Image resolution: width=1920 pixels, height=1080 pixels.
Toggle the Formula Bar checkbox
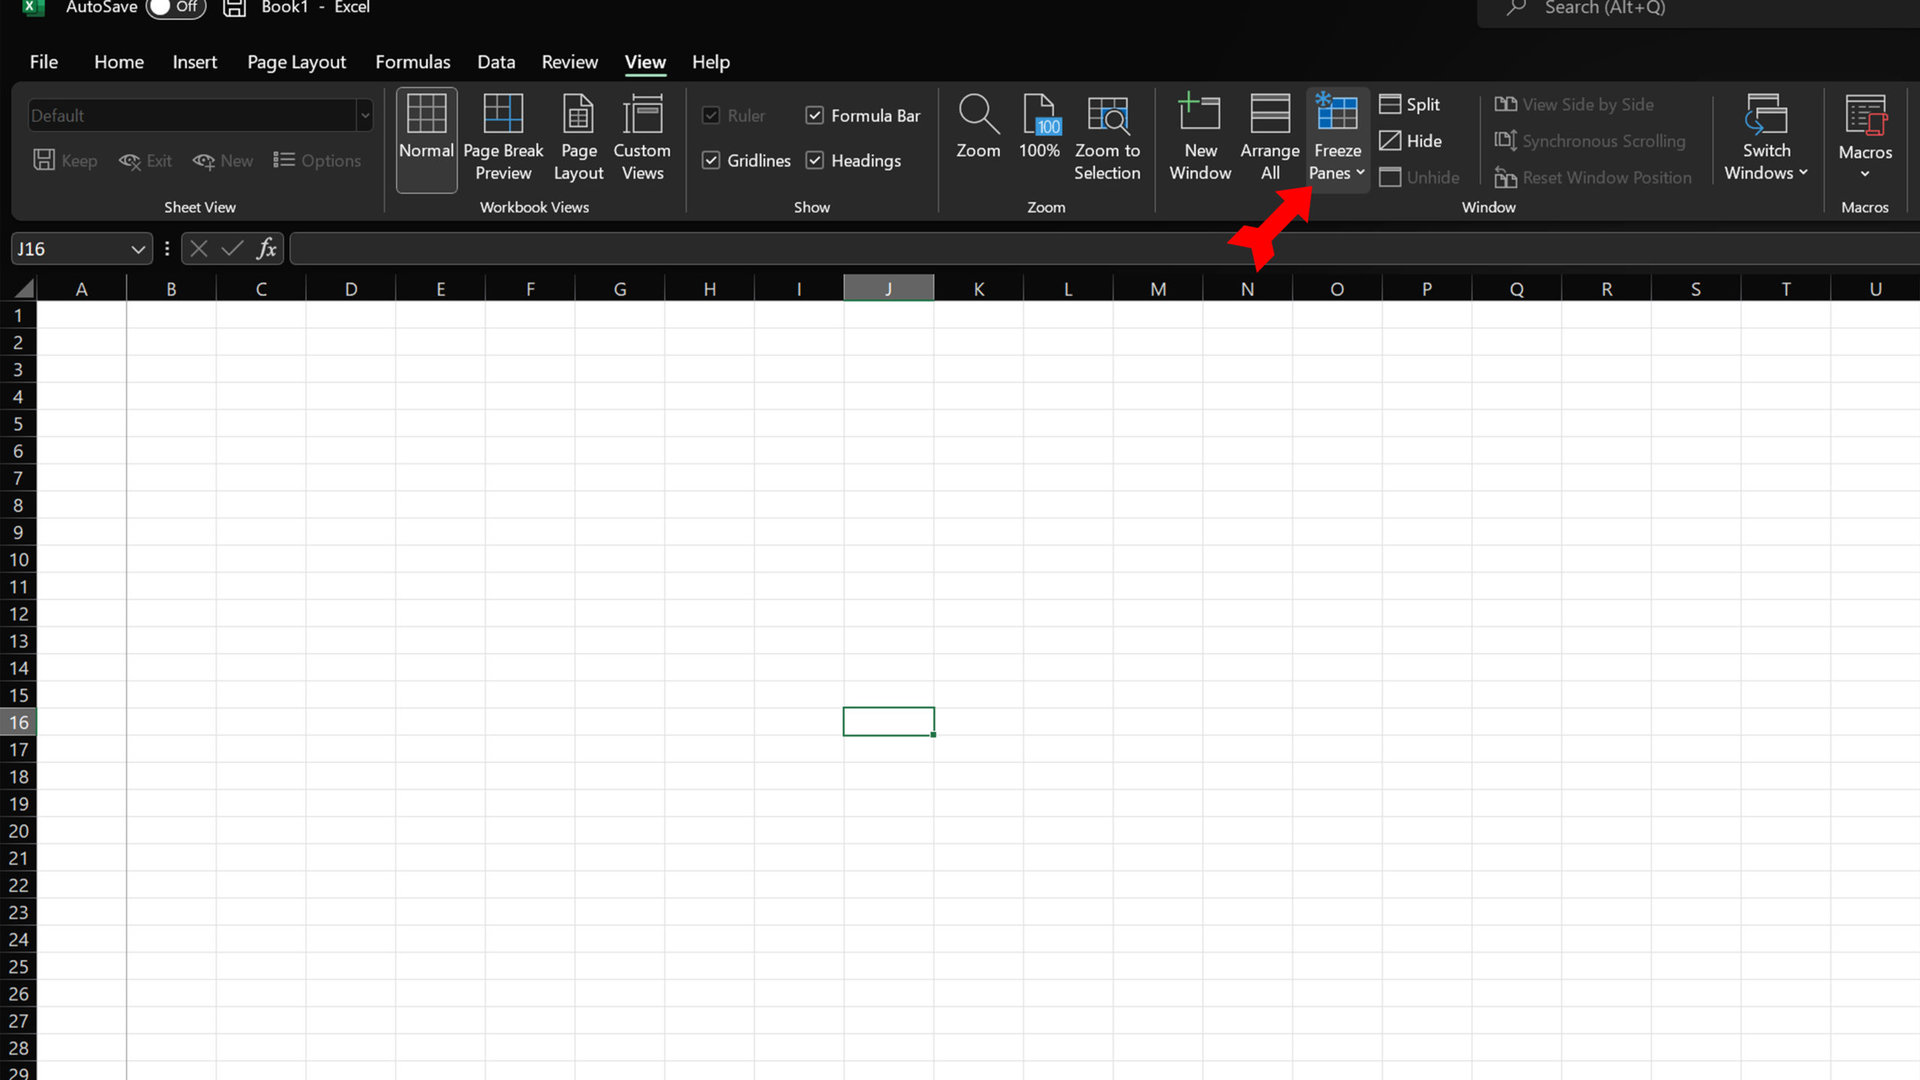coord(815,115)
